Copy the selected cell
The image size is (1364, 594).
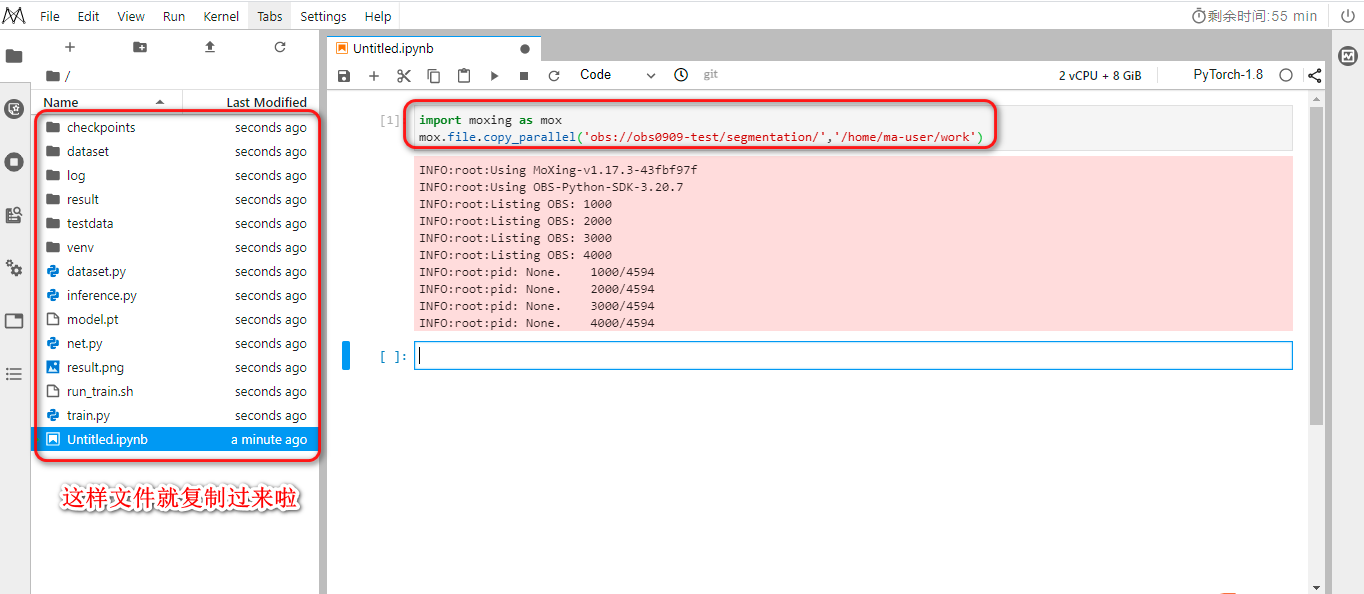pyautogui.click(x=434, y=75)
